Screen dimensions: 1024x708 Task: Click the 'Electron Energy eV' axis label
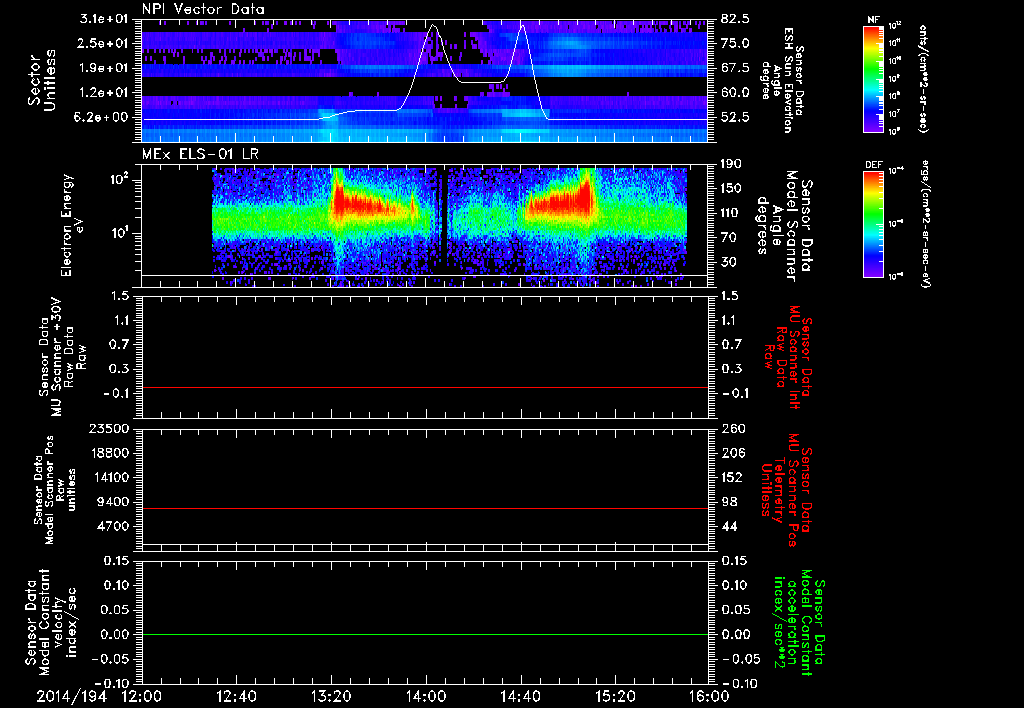tap(72, 225)
